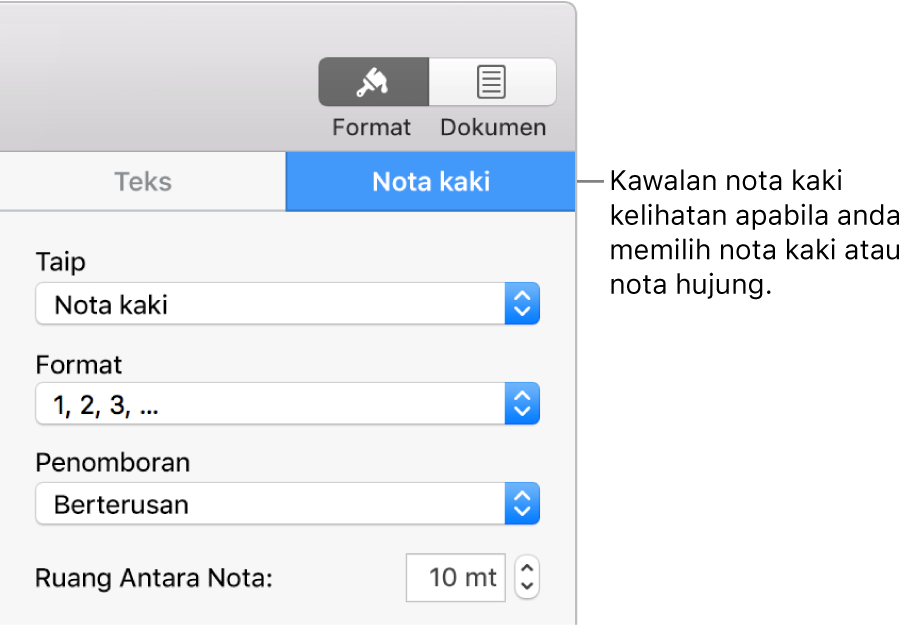Open the Taip dropdown showing Nota kaki
Image resolution: width=907 pixels, height=625 pixels.
287,304
